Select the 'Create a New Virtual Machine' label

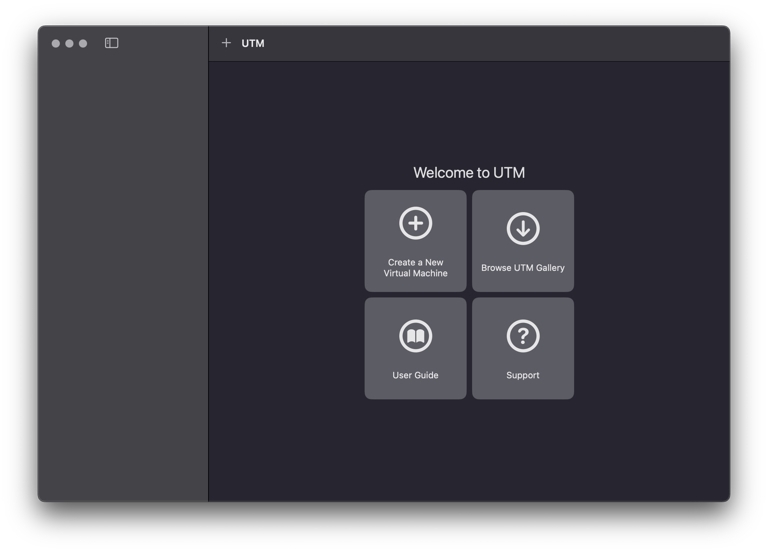[415, 268]
